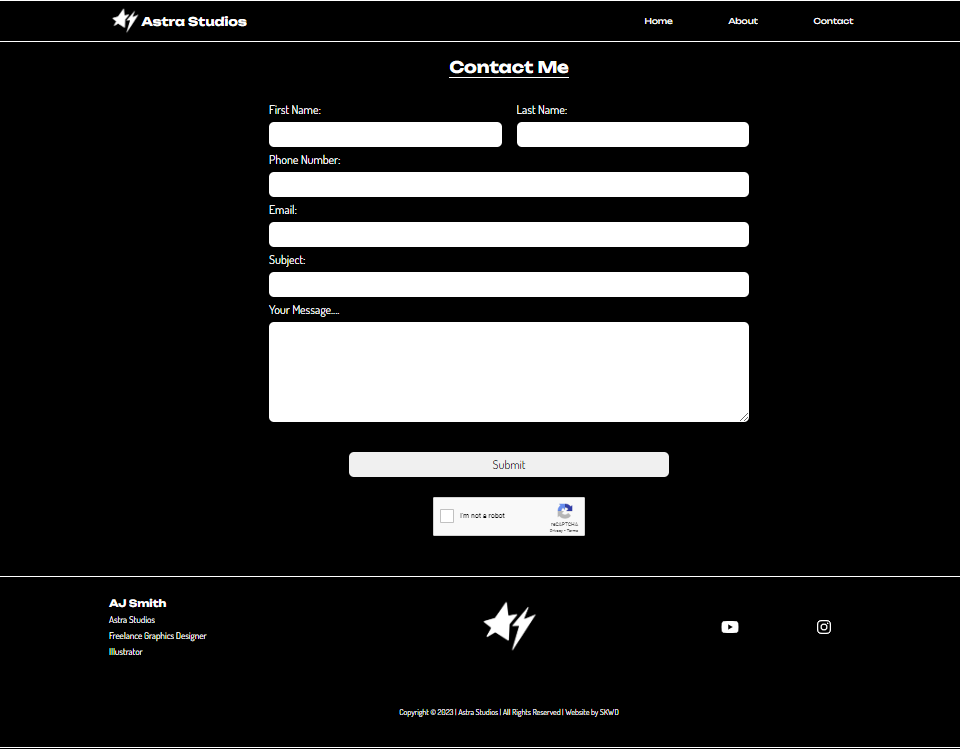Click the large star-bolt logo in footer

pyautogui.click(x=509, y=625)
